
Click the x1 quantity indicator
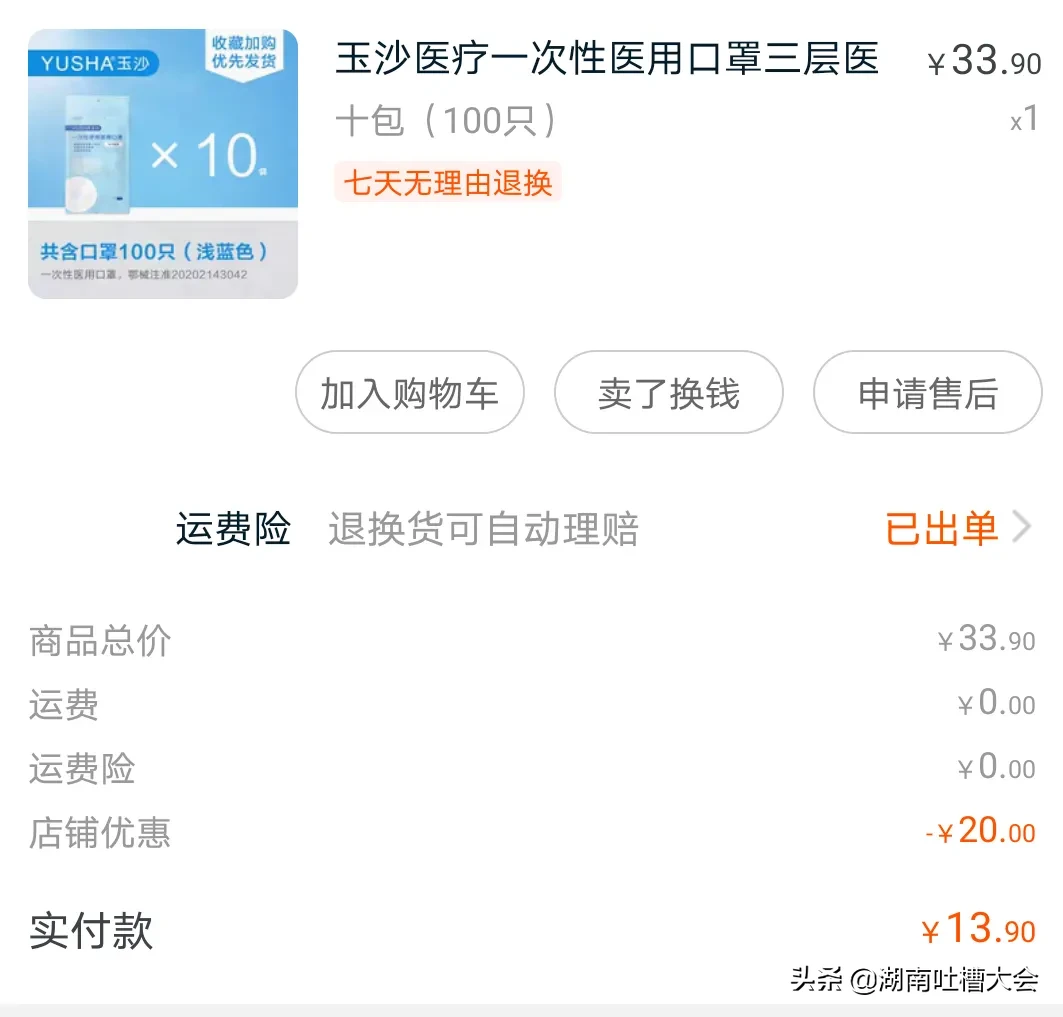[x=1027, y=120]
